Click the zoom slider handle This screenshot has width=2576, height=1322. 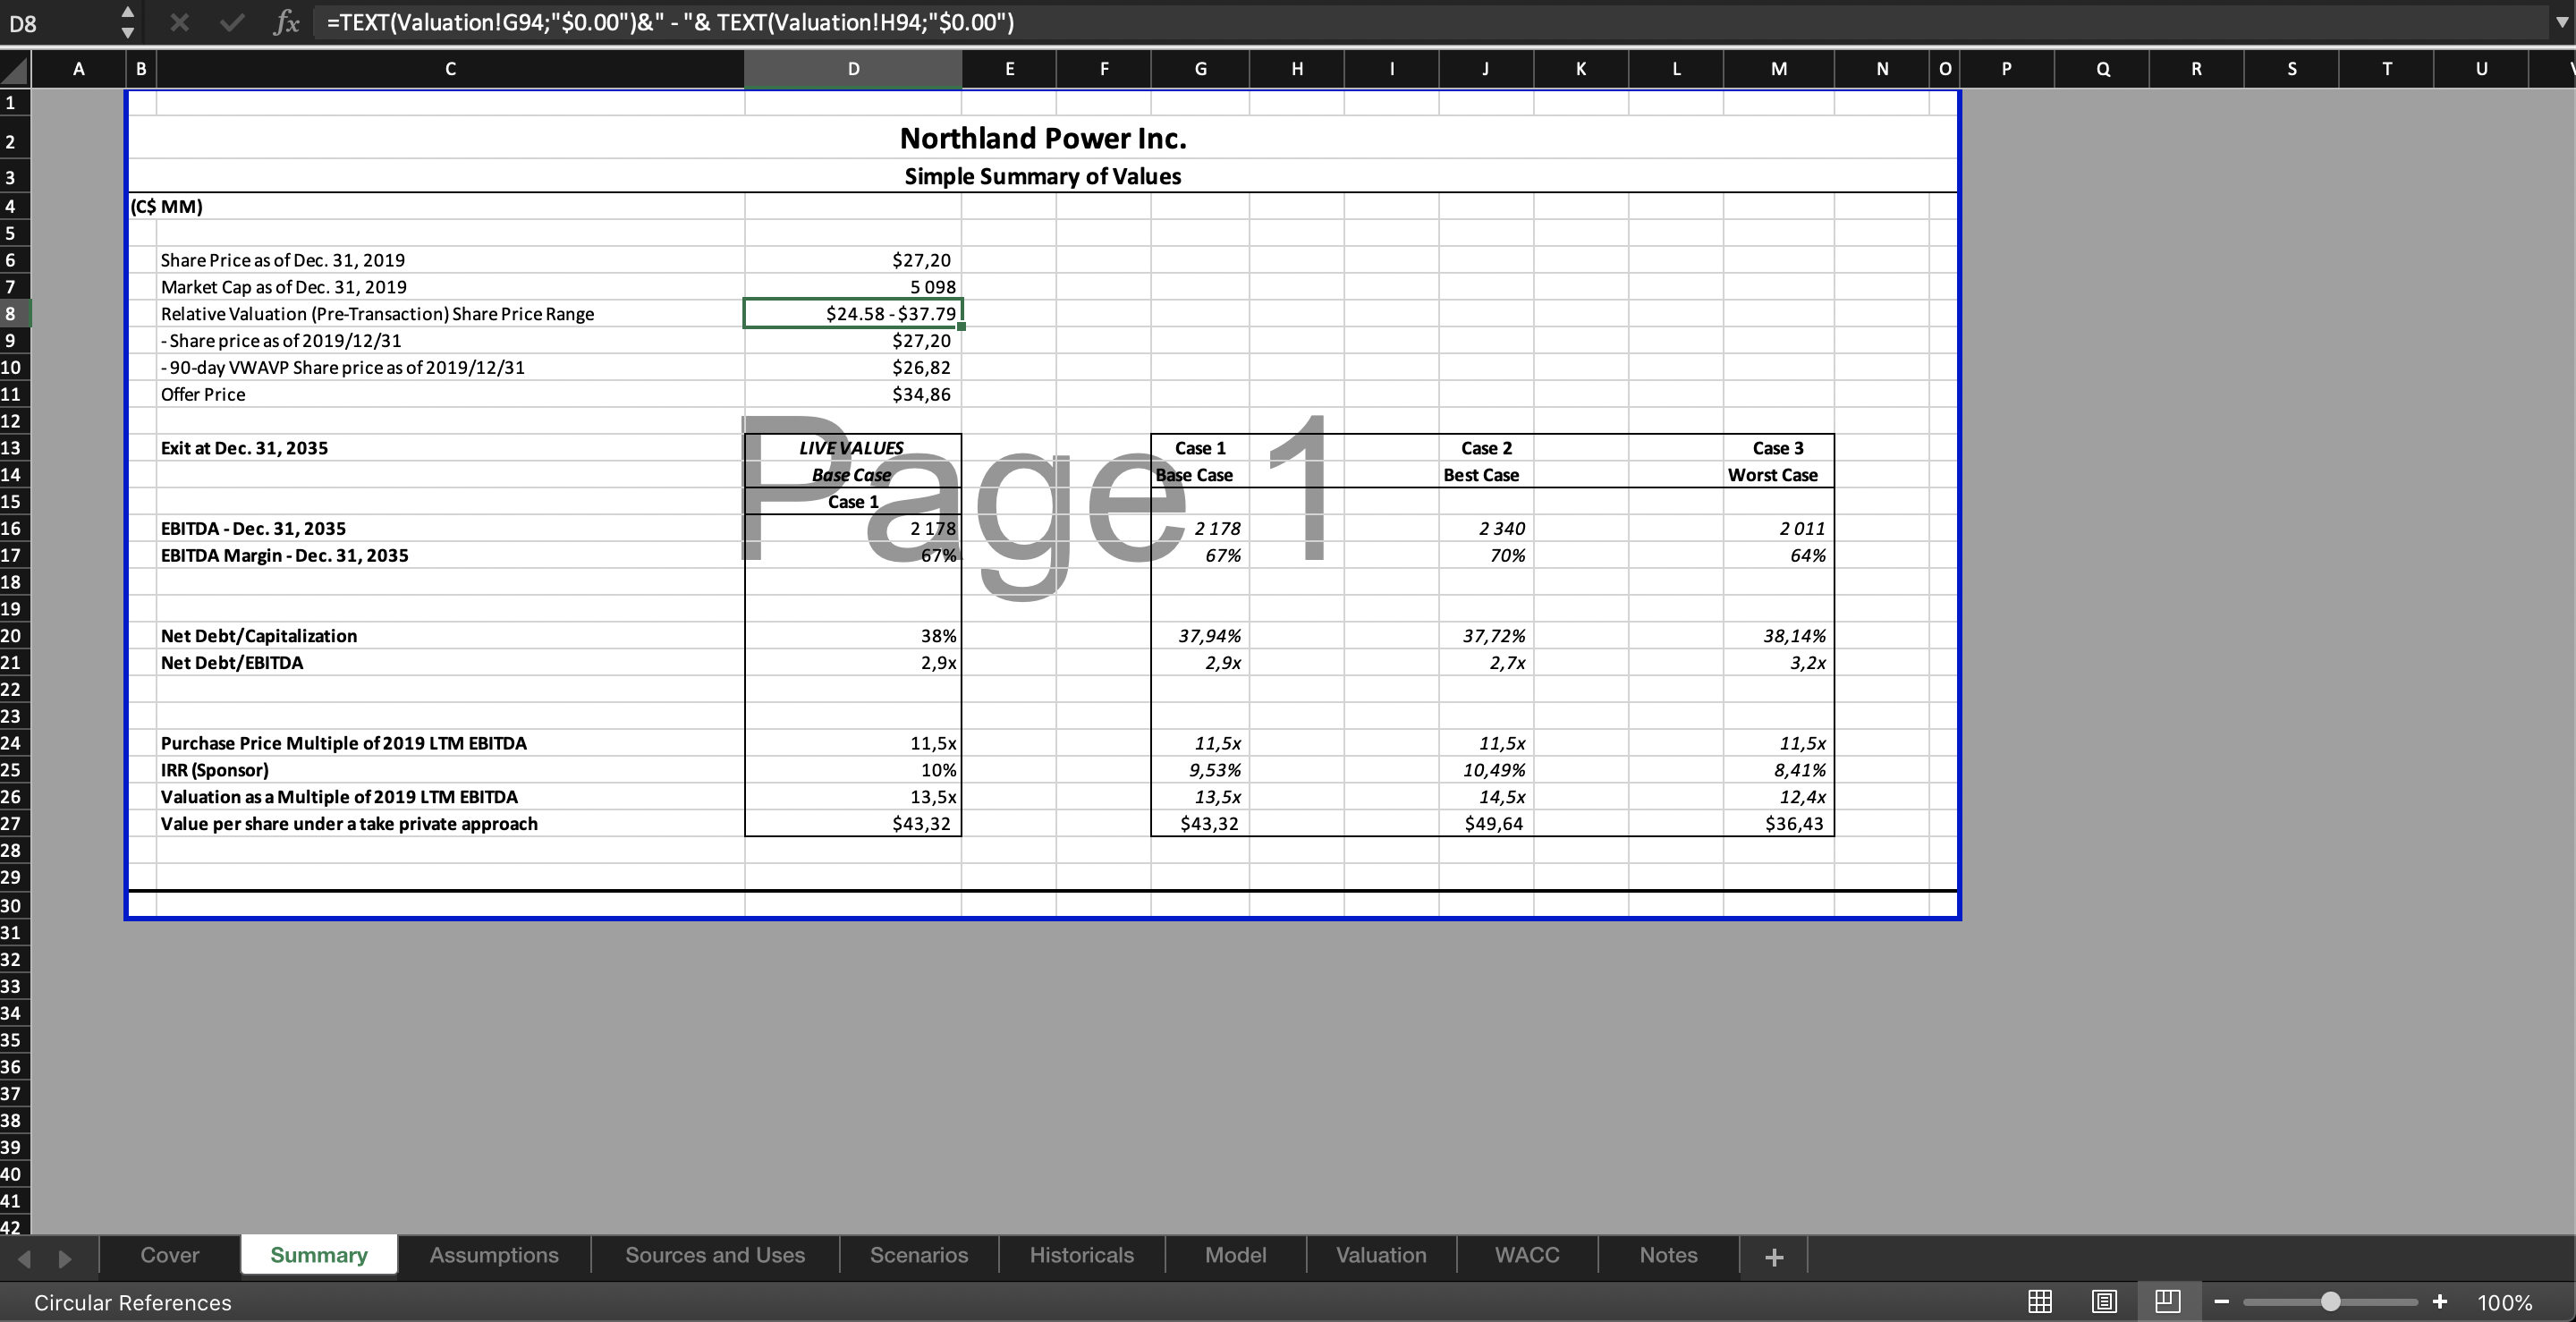pos(2331,1301)
